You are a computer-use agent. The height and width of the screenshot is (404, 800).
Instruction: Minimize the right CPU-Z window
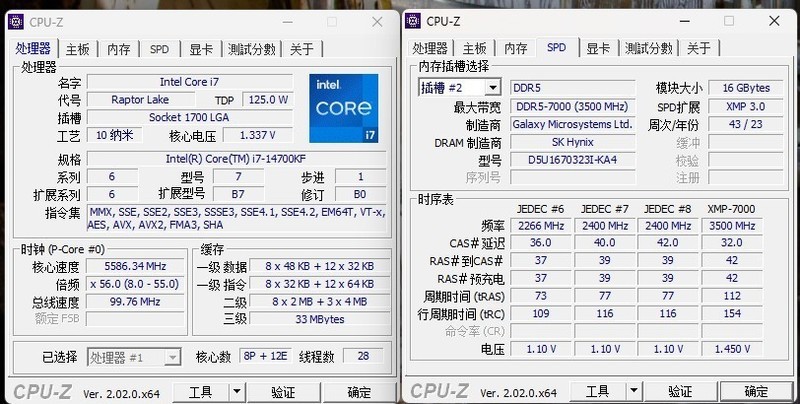coord(685,21)
